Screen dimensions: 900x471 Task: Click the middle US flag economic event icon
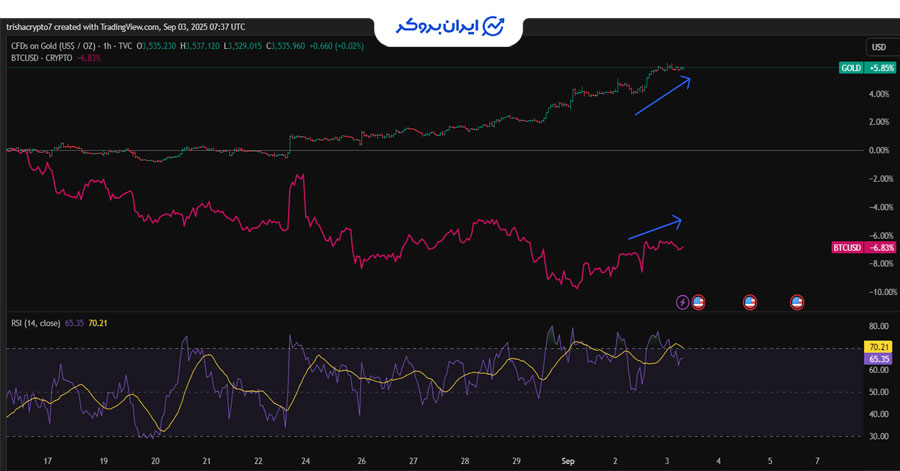point(749,301)
